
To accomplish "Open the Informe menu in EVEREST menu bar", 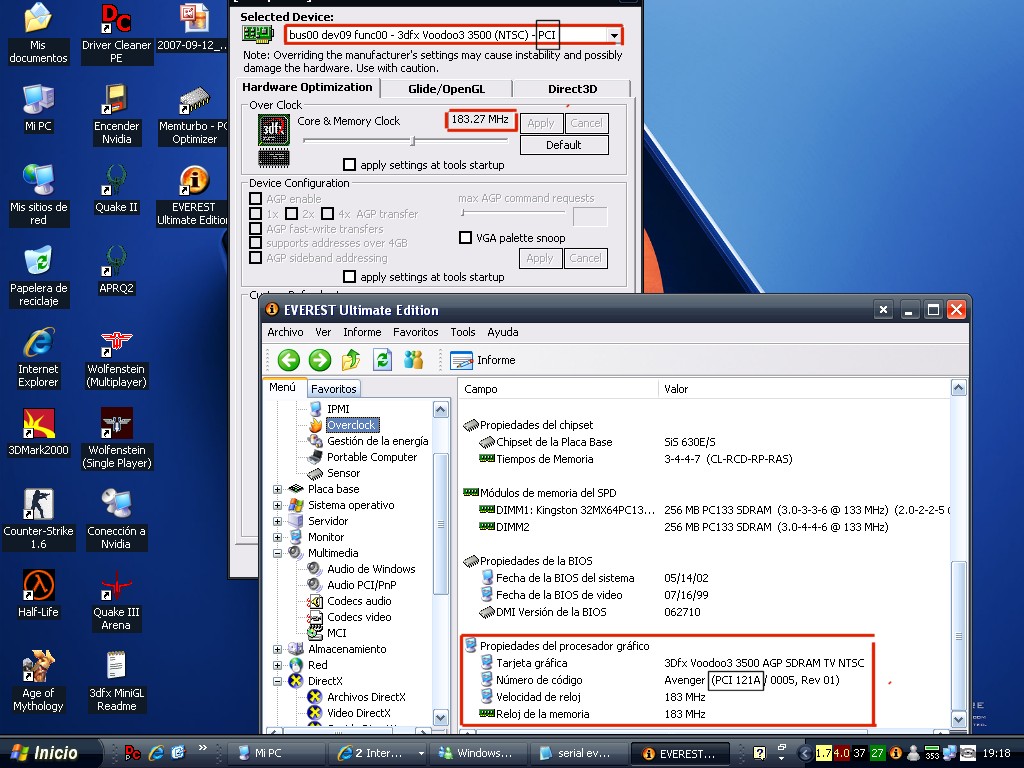I will pos(362,332).
